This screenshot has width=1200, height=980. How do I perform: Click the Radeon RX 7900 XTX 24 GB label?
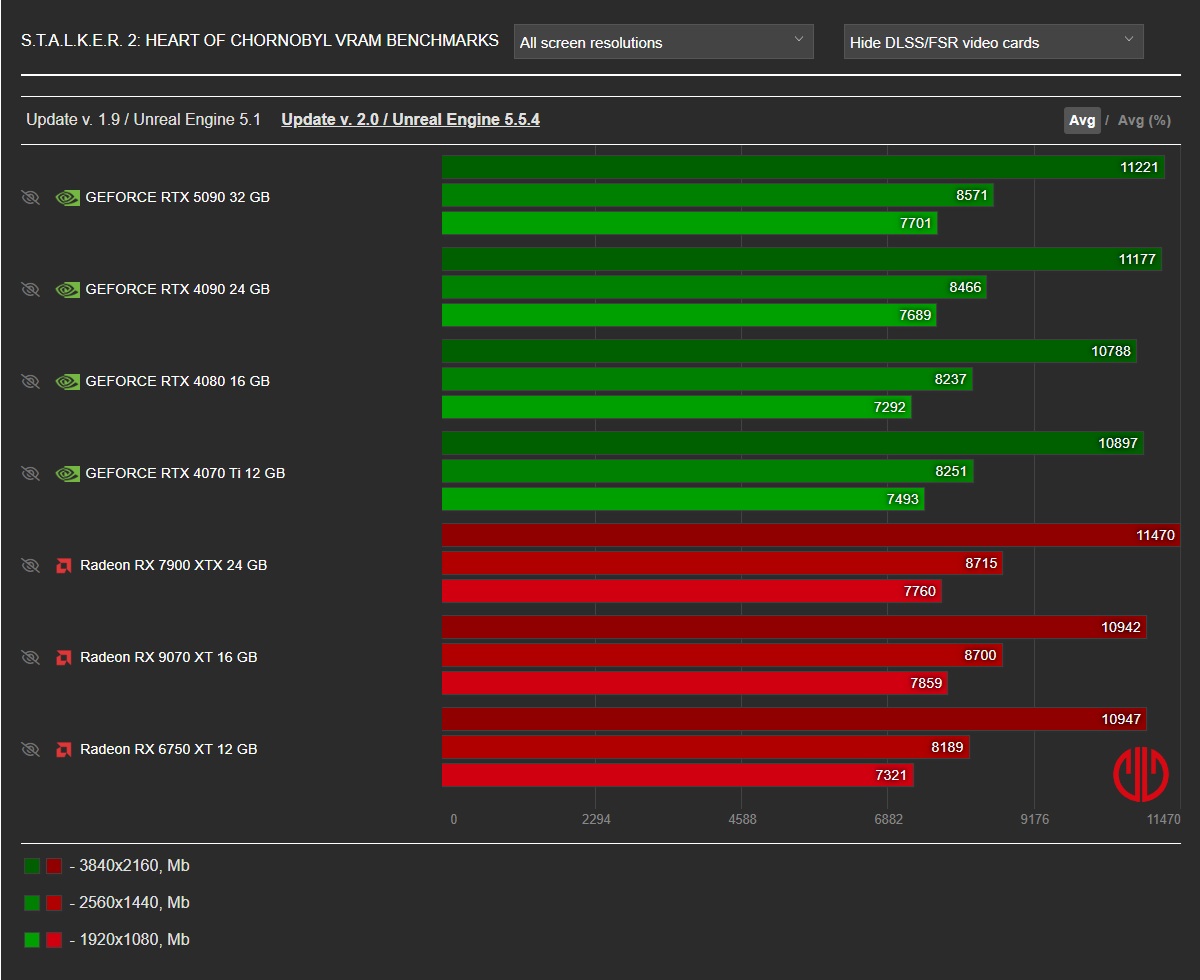point(173,565)
